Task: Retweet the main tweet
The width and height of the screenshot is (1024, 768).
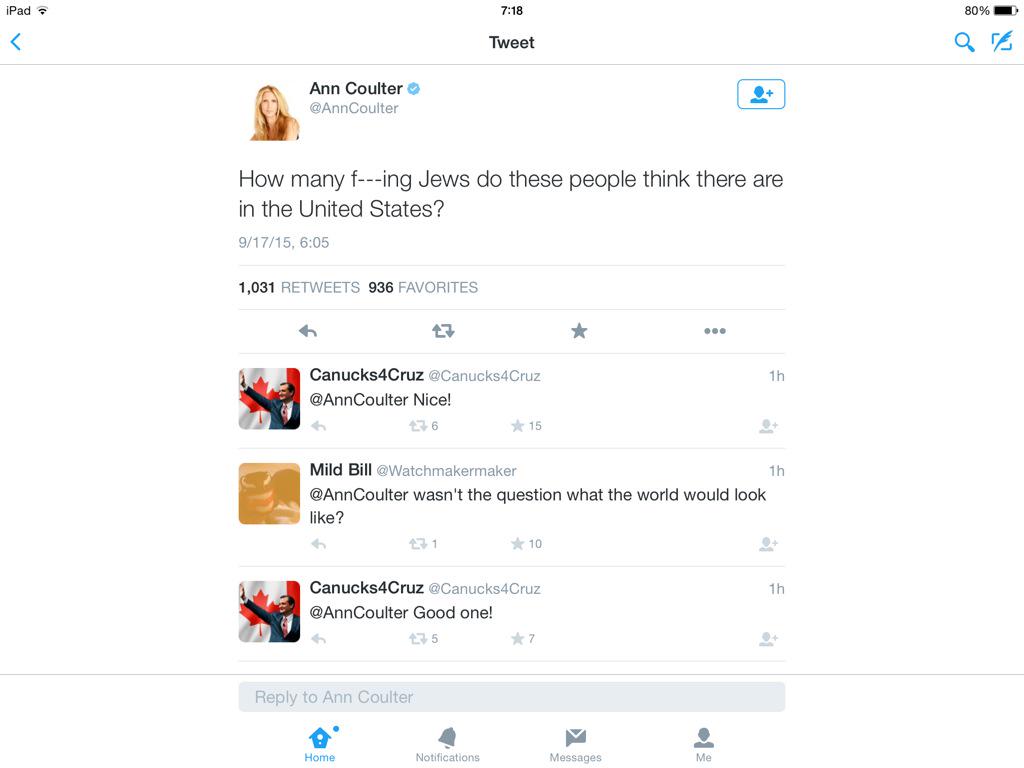Action: point(443,331)
